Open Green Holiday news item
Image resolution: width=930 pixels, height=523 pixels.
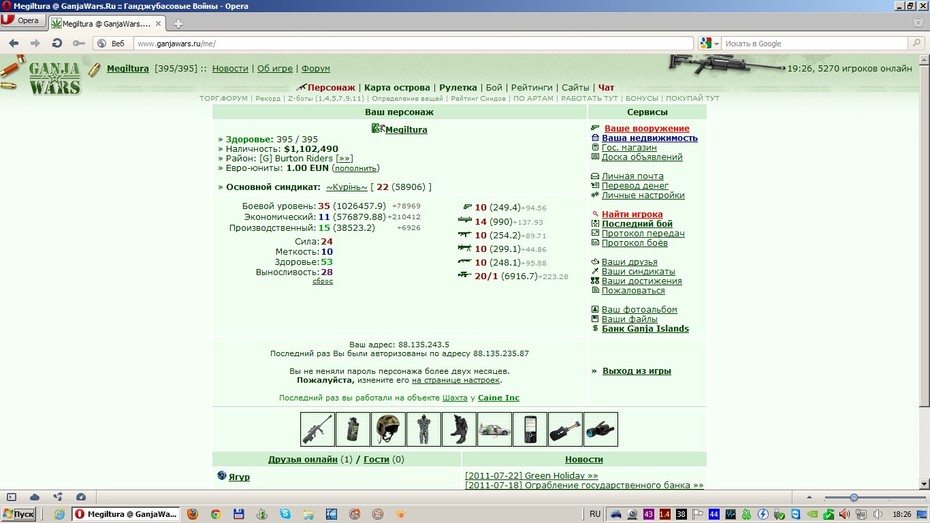click(x=531, y=476)
